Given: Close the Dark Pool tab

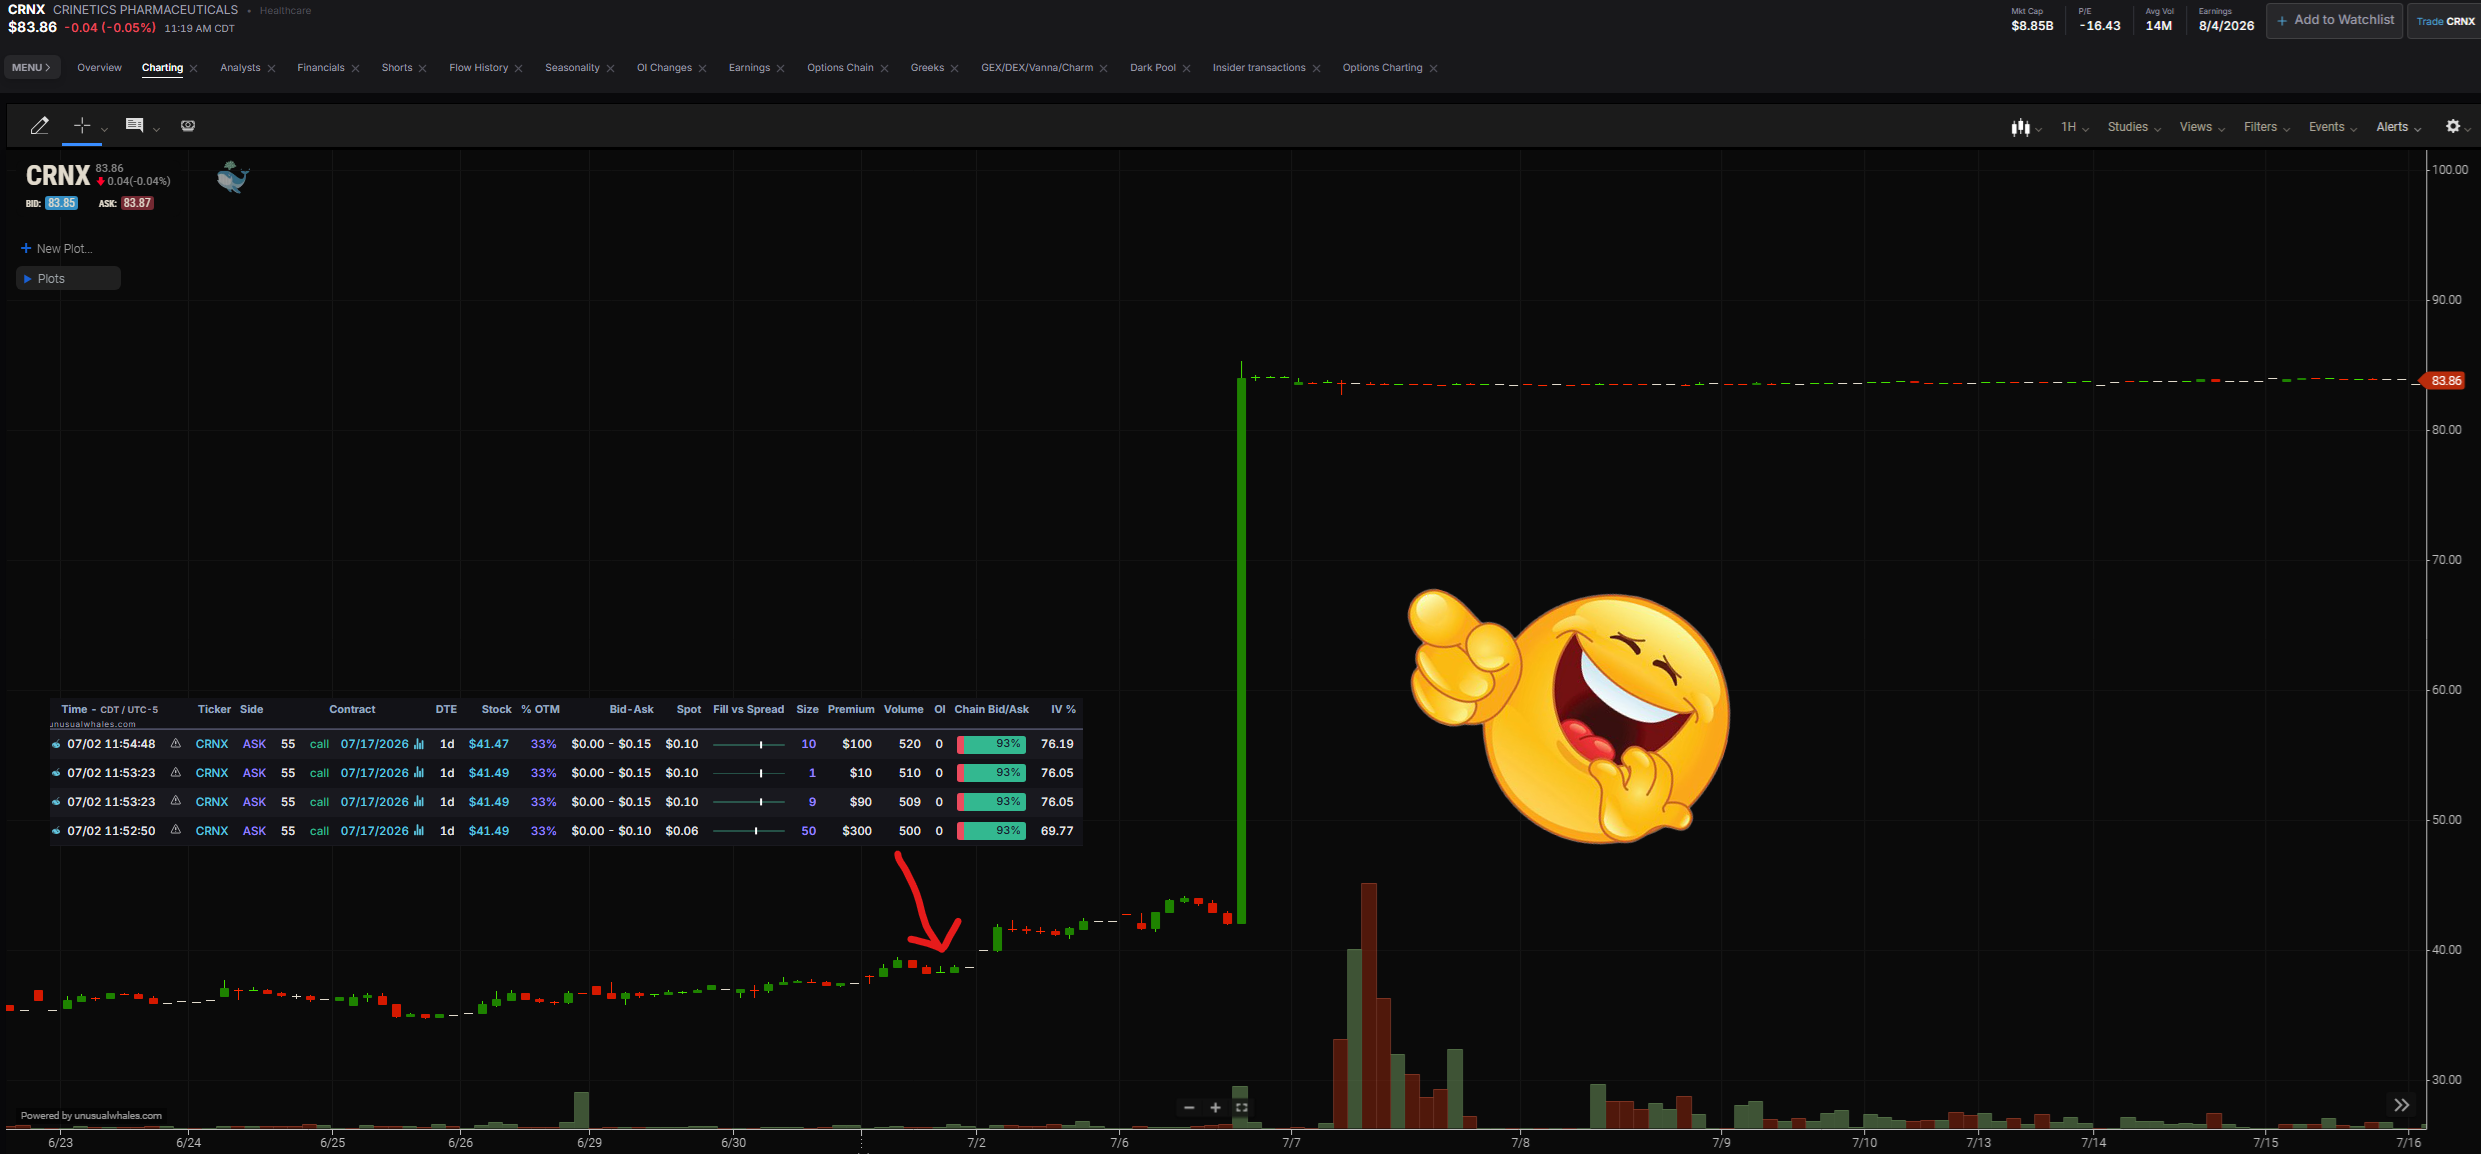Looking at the screenshot, I should (1186, 69).
